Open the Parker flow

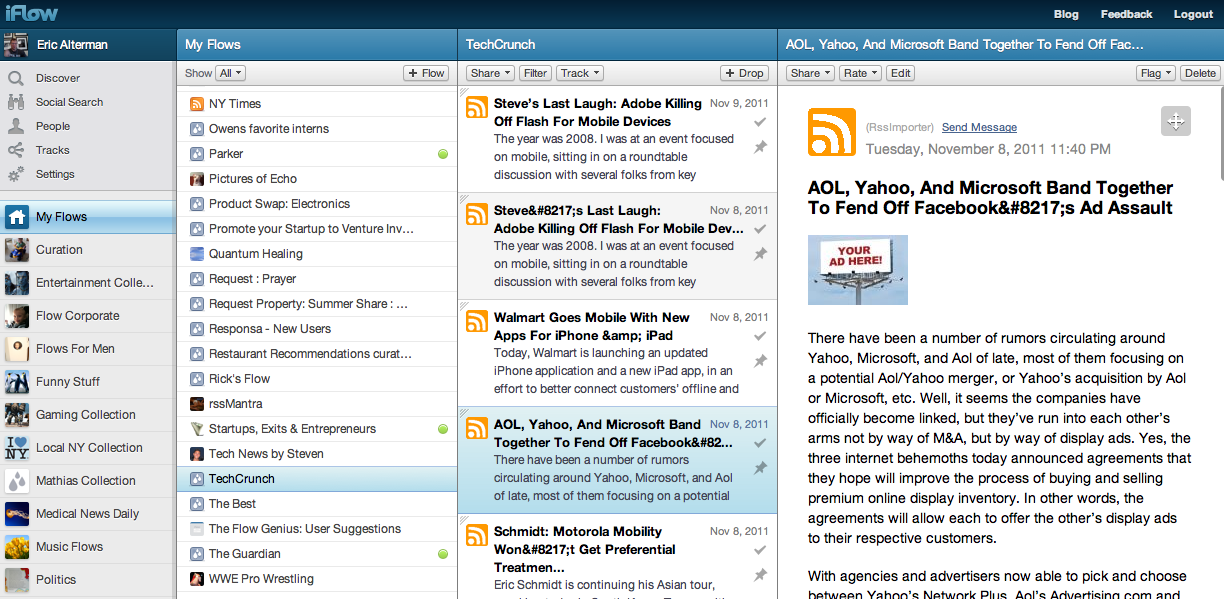pyautogui.click(x=317, y=154)
